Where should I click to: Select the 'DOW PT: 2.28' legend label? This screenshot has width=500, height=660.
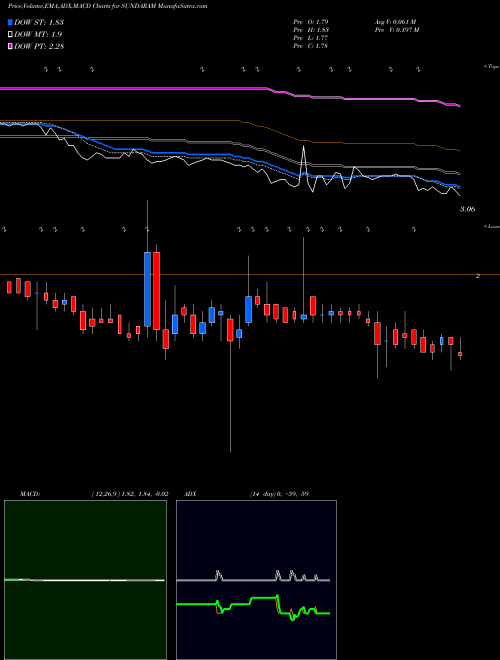click(x=39, y=46)
